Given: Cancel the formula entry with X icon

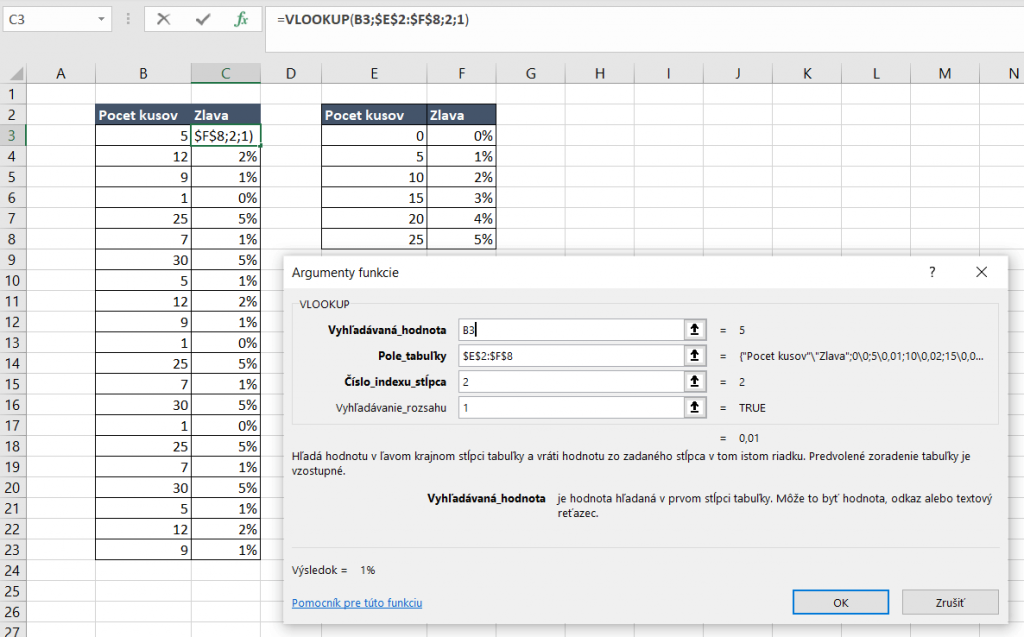Looking at the screenshot, I should (163, 20).
